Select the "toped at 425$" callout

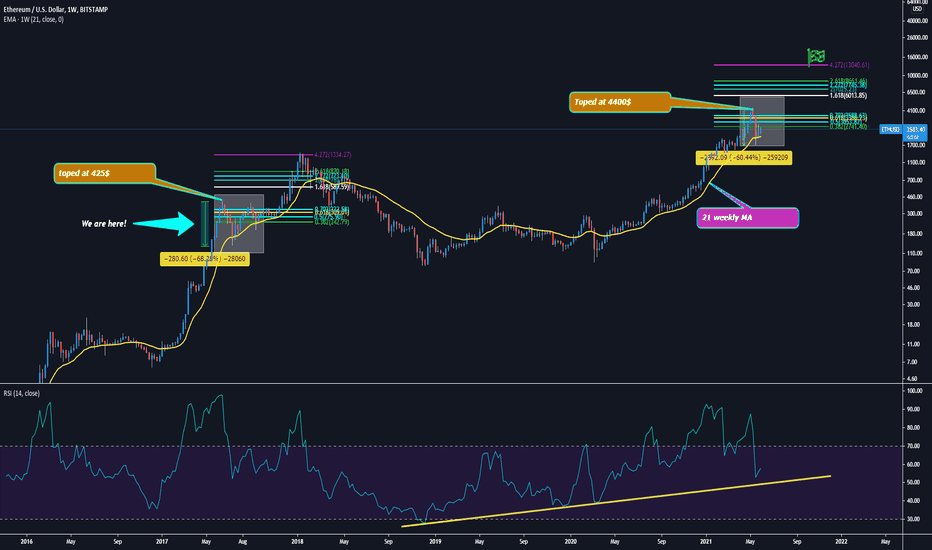(x=105, y=173)
